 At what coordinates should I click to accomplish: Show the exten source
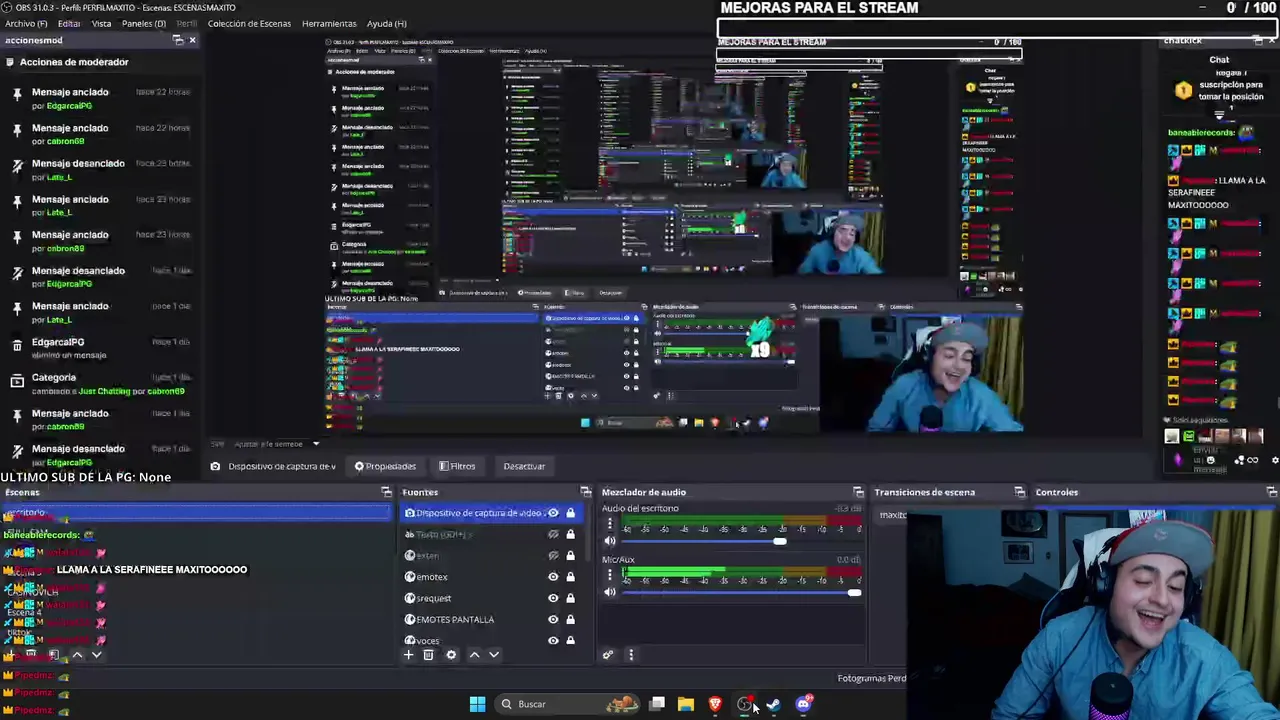553,555
